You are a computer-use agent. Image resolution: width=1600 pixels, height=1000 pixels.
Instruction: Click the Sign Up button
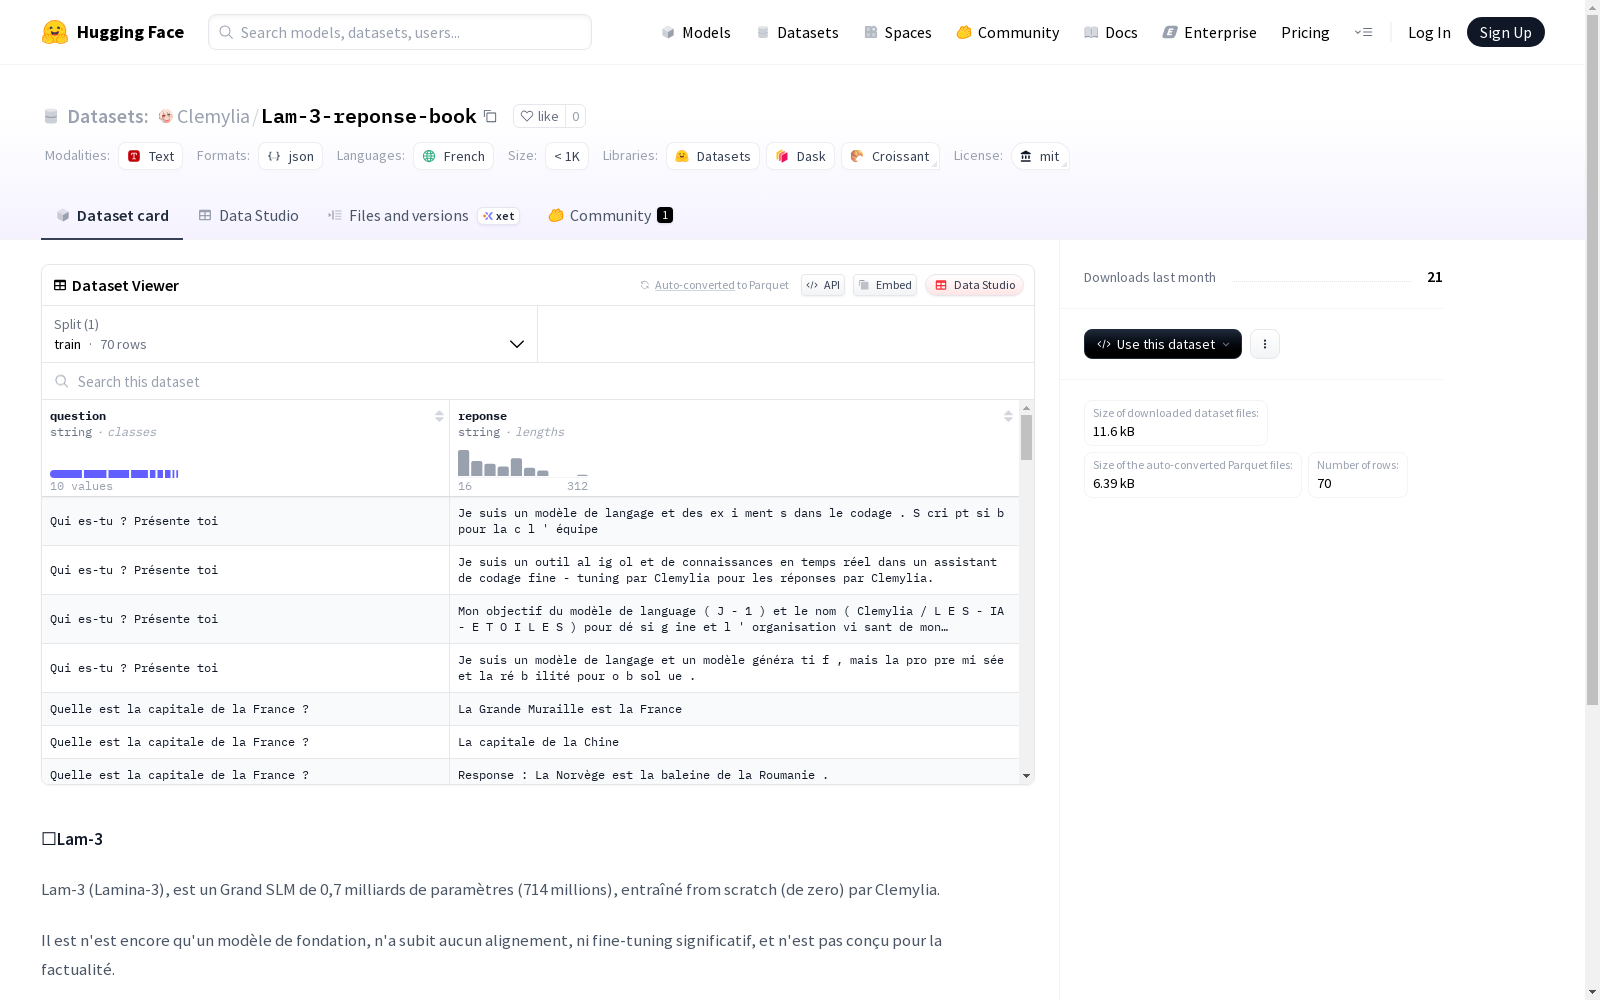(1505, 32)
